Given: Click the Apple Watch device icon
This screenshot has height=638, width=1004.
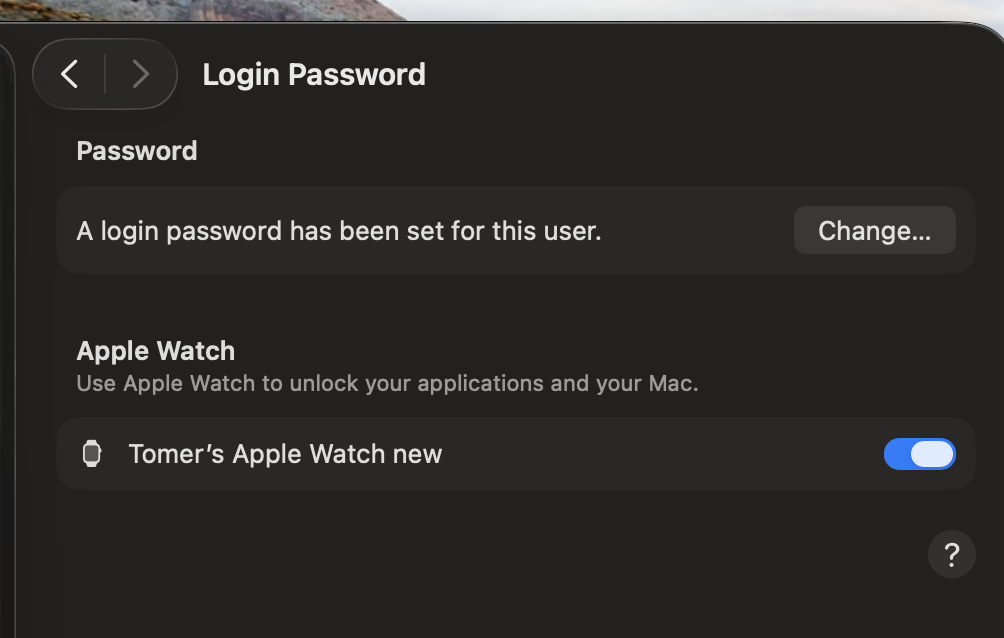Looking at the screenshot, I should click(92, 454).
